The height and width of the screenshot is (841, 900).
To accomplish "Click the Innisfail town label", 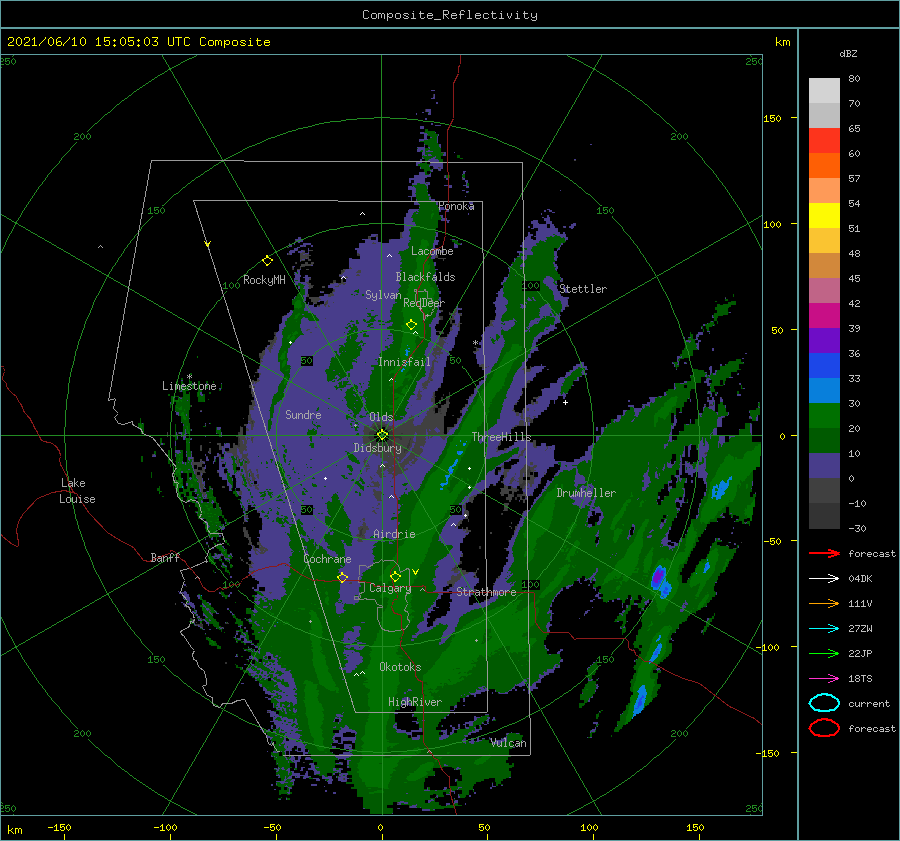I will pyautogui.click(x=404, y=362).
